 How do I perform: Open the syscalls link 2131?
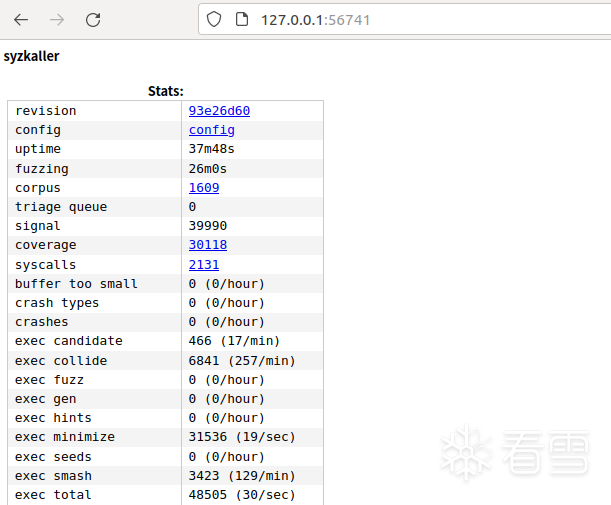pos(204,265)
